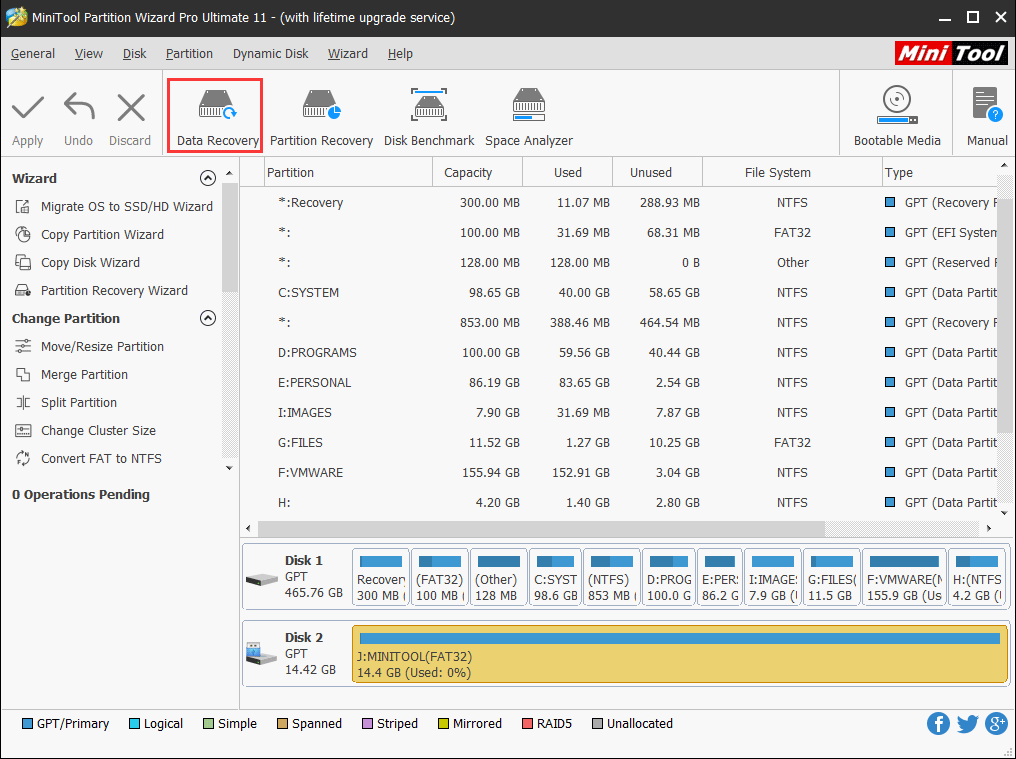1016x759 pixels.
Task: Sort by File System column header
Action: click(792, 172)
